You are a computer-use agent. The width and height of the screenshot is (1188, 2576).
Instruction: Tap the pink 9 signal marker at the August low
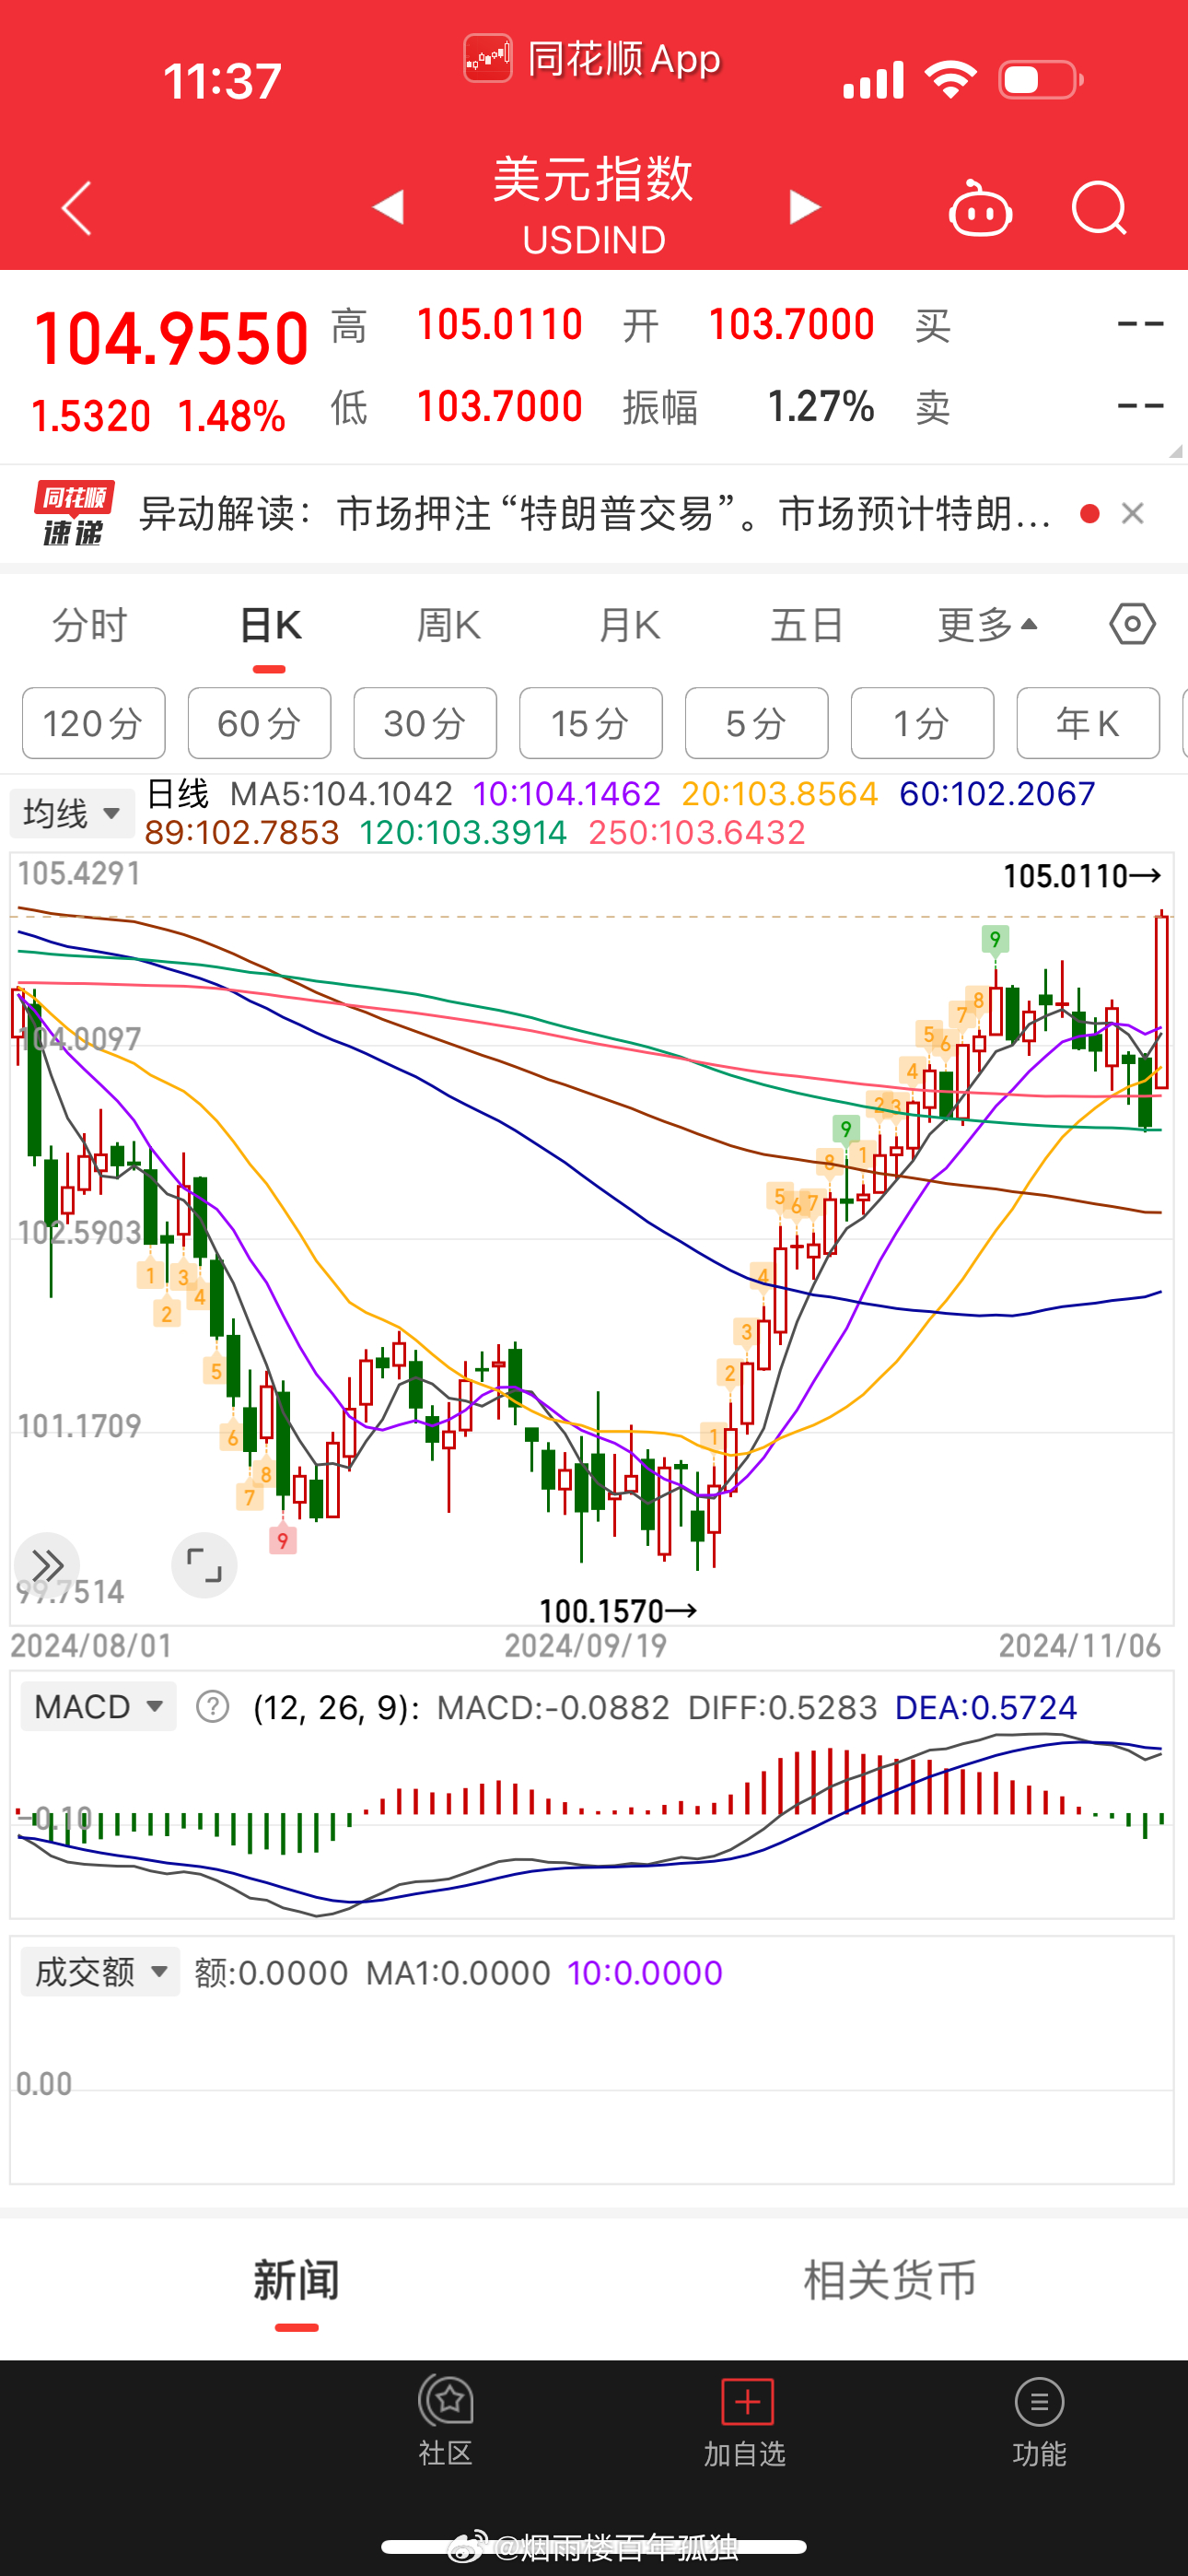click(x=283, y=1540)
